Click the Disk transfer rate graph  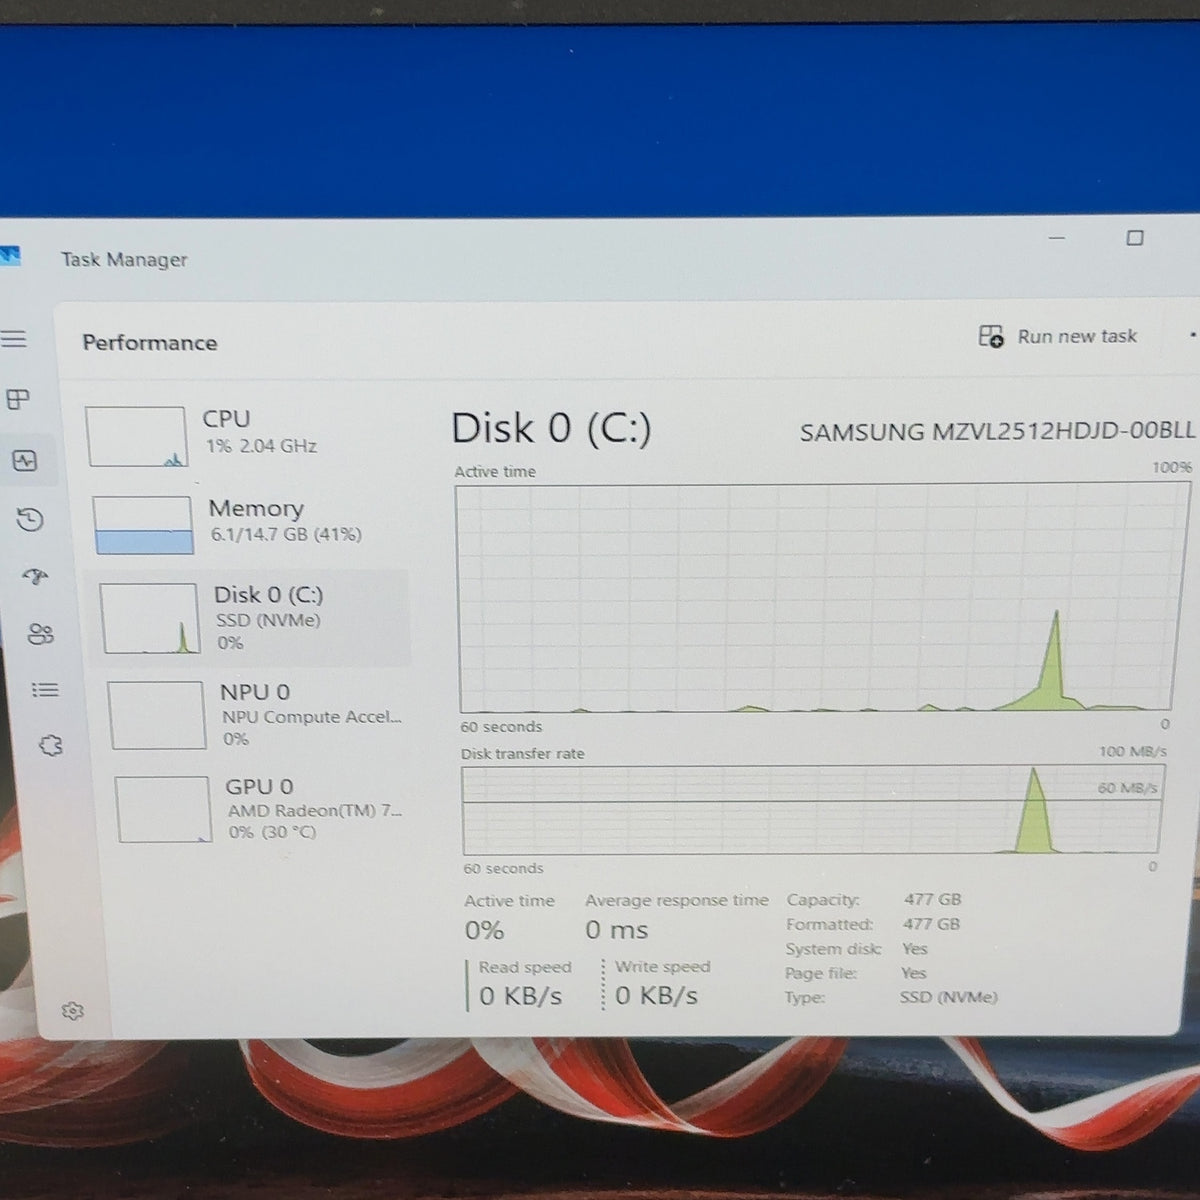coord(812,810)
